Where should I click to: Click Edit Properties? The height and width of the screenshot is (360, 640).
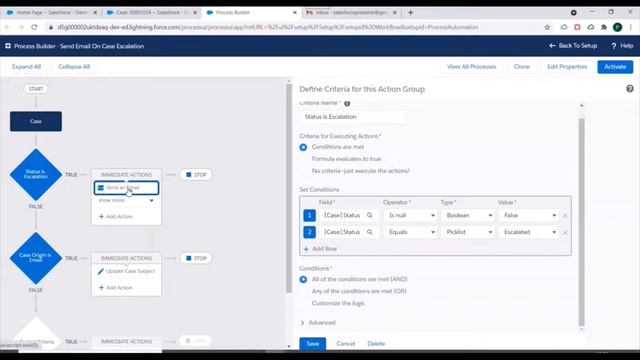pyautogui.click(x=567, y=67)
